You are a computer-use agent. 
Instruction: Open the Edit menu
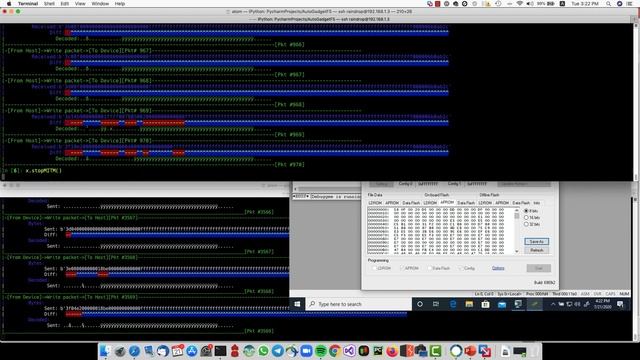pos(64,4)
